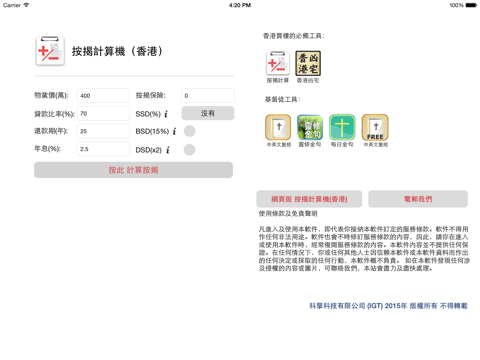Viewport: 480px width, 360px height.
Task: Show SSD(%) info icon details
Action: (166, 114)
